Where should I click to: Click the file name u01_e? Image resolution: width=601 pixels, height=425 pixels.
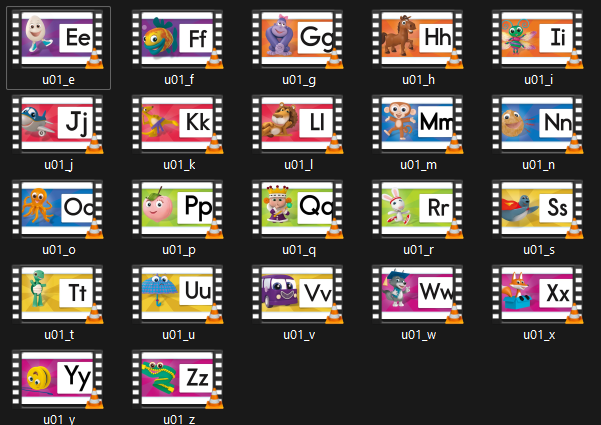click(x=58, y=80)
